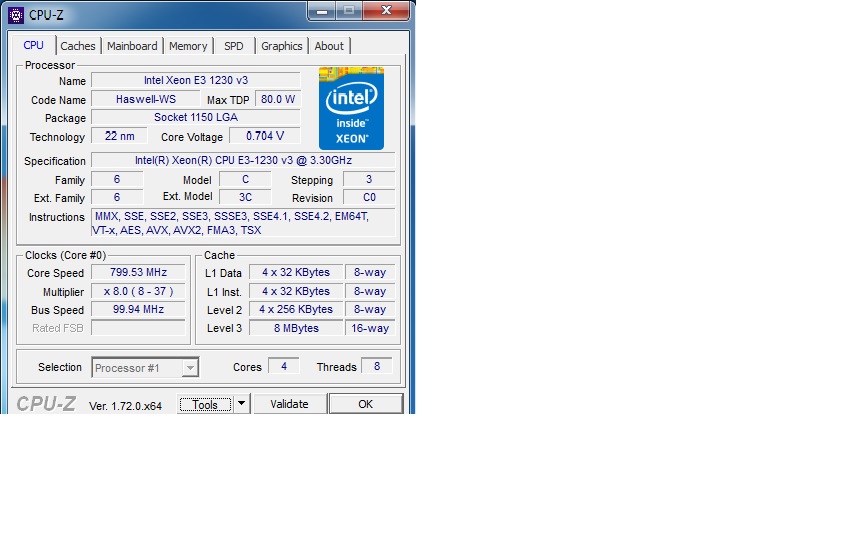Click the Stepping value 3
Image resolution: width=864 pixels, height=540 pixels.
pyautogui.click(x=369, y=179)
